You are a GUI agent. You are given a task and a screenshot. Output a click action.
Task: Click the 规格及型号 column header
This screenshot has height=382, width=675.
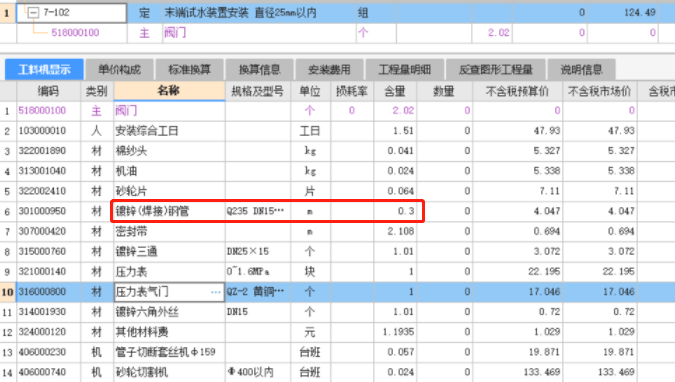(257, 91)
